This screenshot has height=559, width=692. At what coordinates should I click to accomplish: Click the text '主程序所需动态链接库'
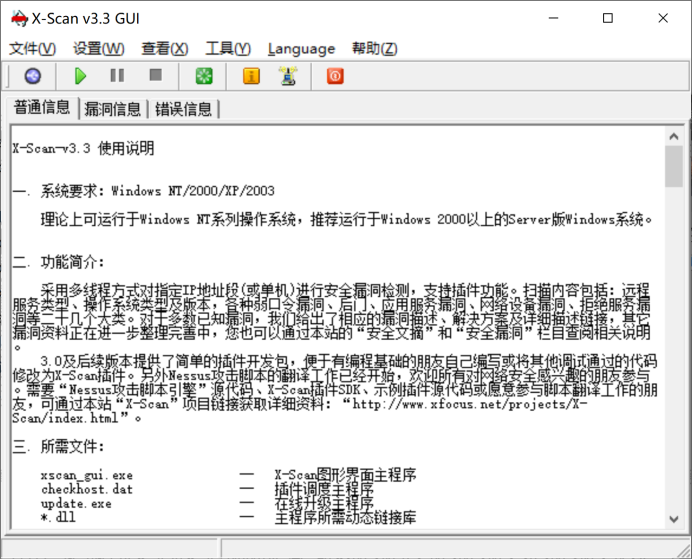[345, 518]
